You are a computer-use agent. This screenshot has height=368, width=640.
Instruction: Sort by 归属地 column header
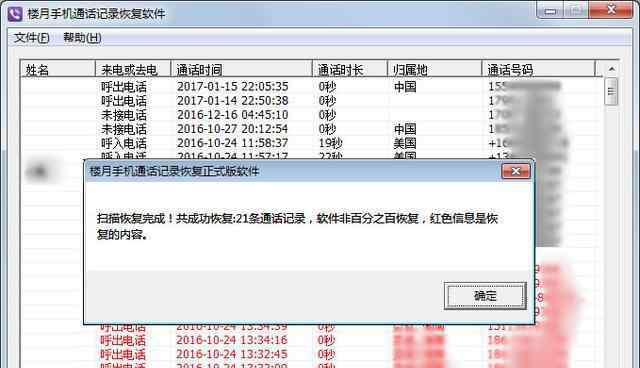point(435,70)
